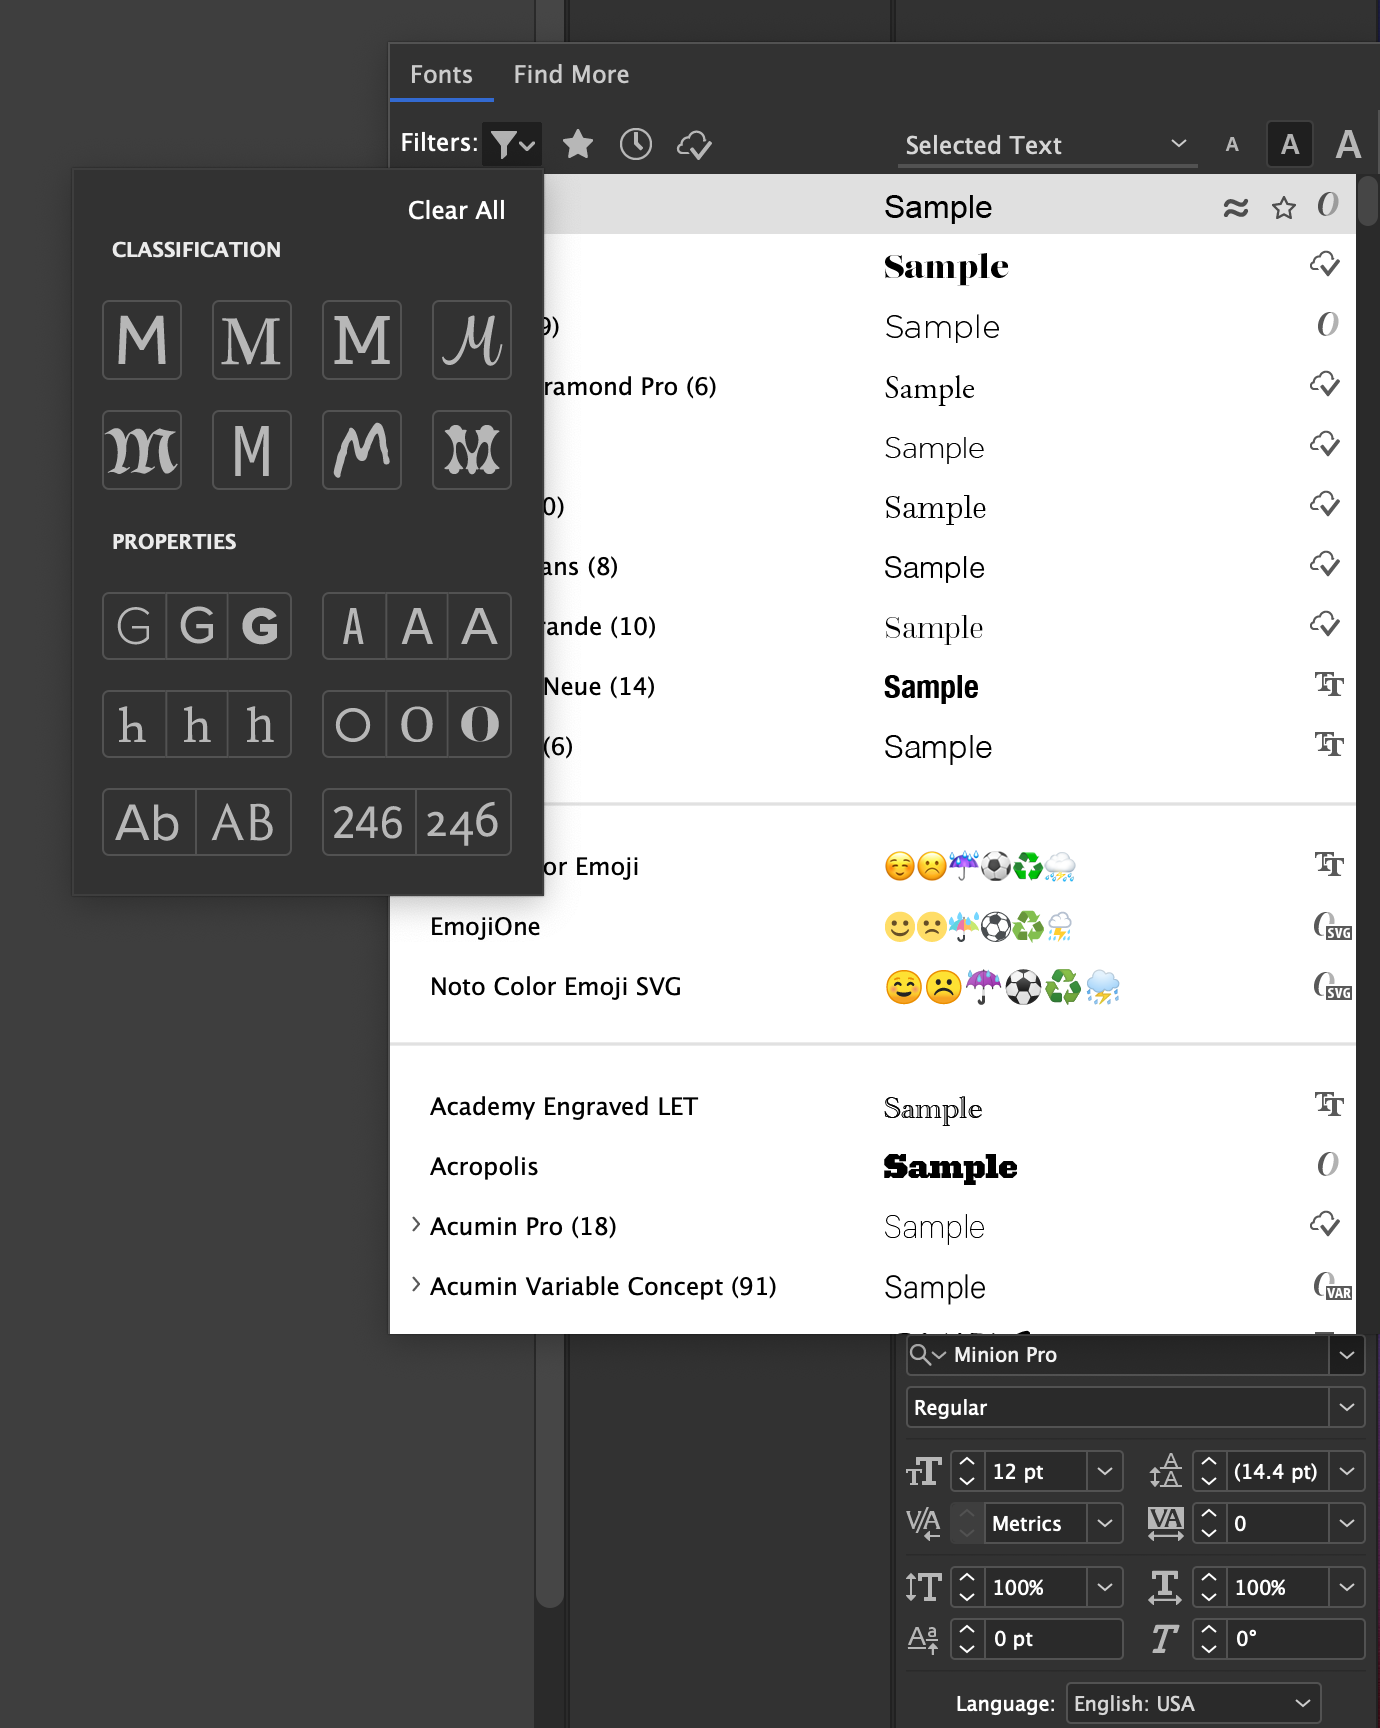Toggle the Decorative classification filter
The height and width of the screenshot is (1728, 1380).
tap(472, 450)
